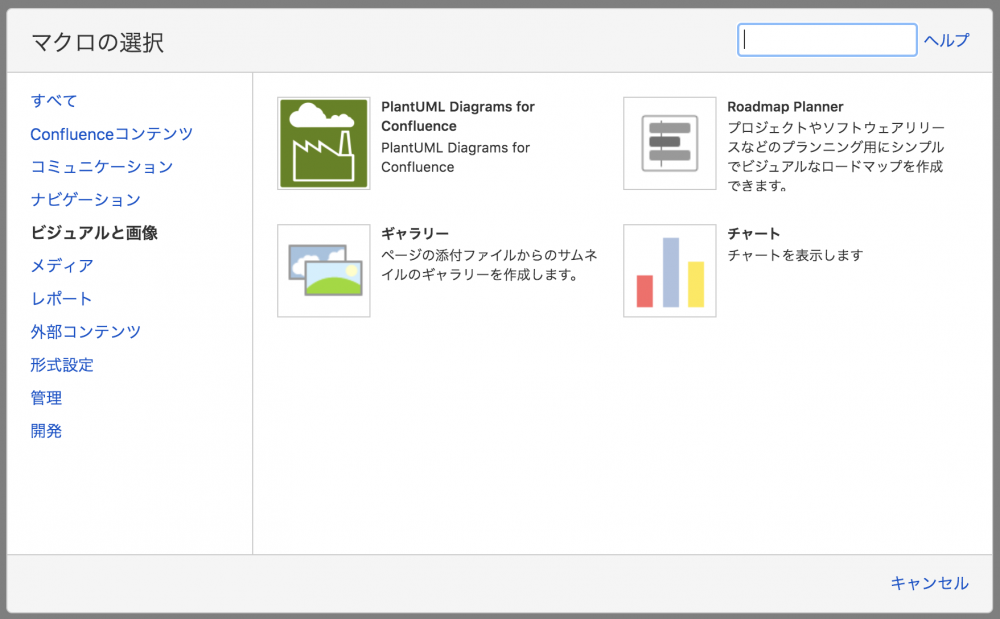Click the ギャラリー thumbnail description text
This screenshot has height=619, width=1000.
click(489, 265)
